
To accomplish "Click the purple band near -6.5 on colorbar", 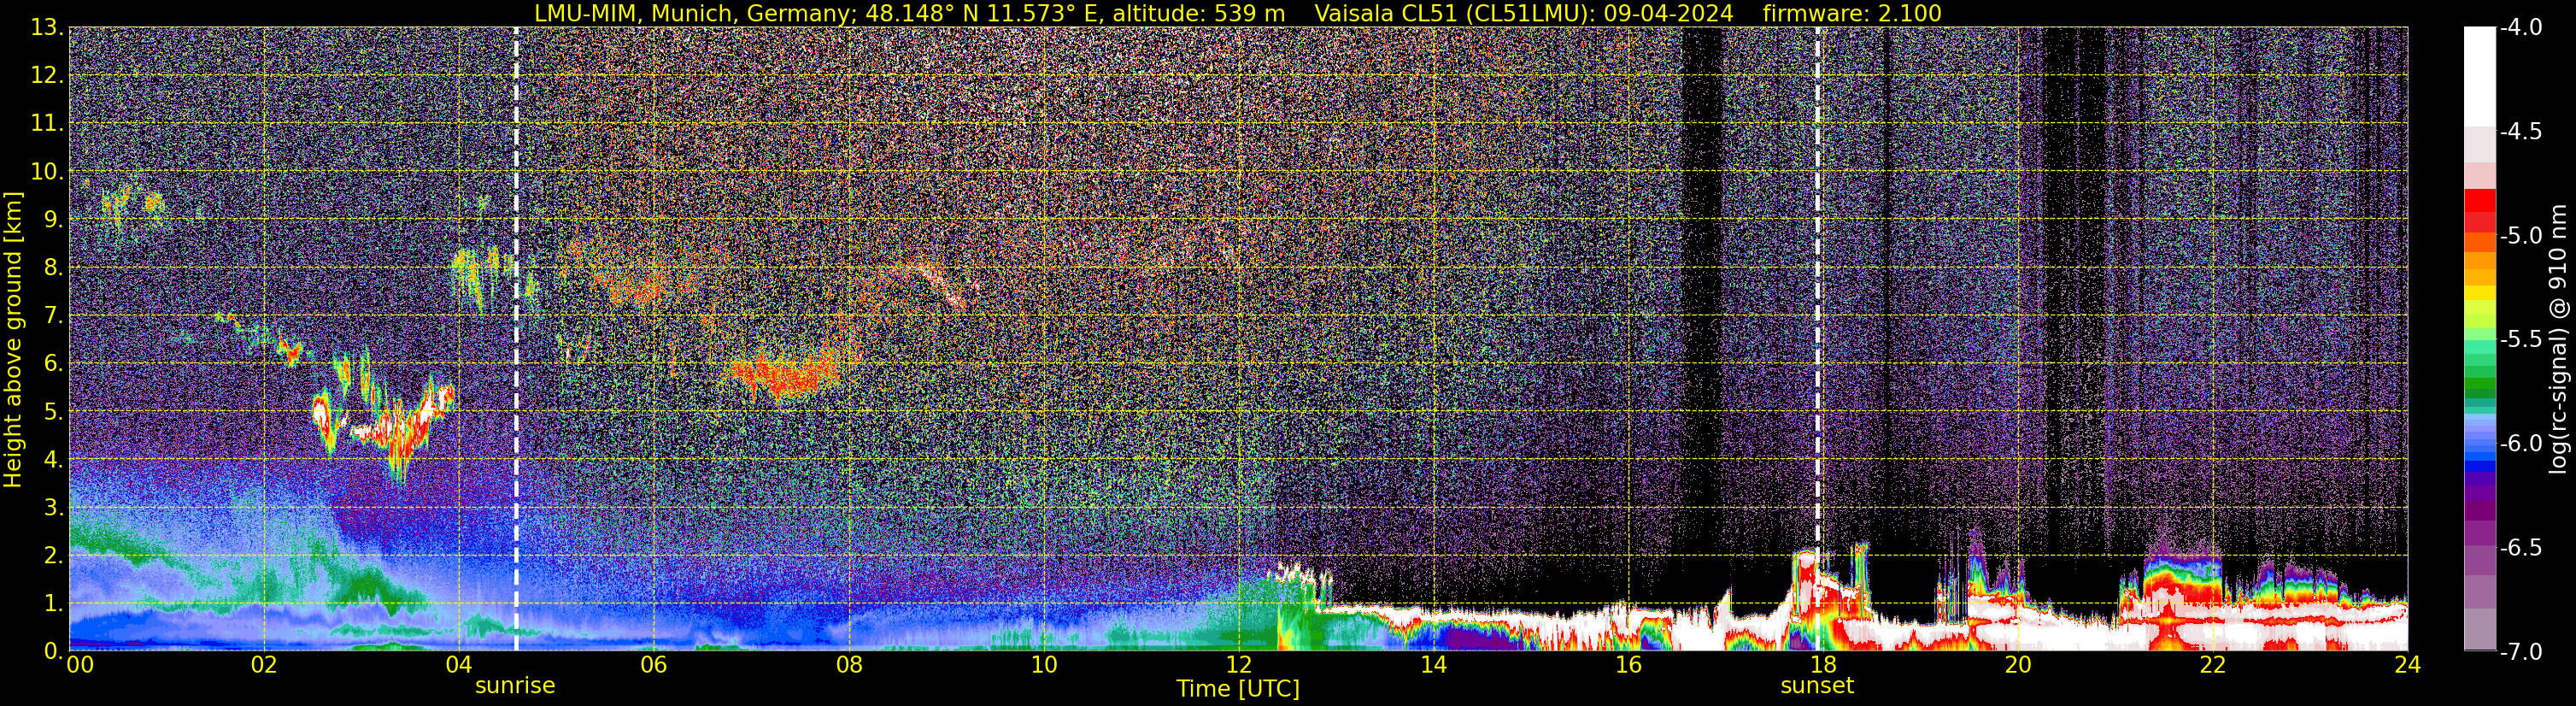I will click(2480, 535).
